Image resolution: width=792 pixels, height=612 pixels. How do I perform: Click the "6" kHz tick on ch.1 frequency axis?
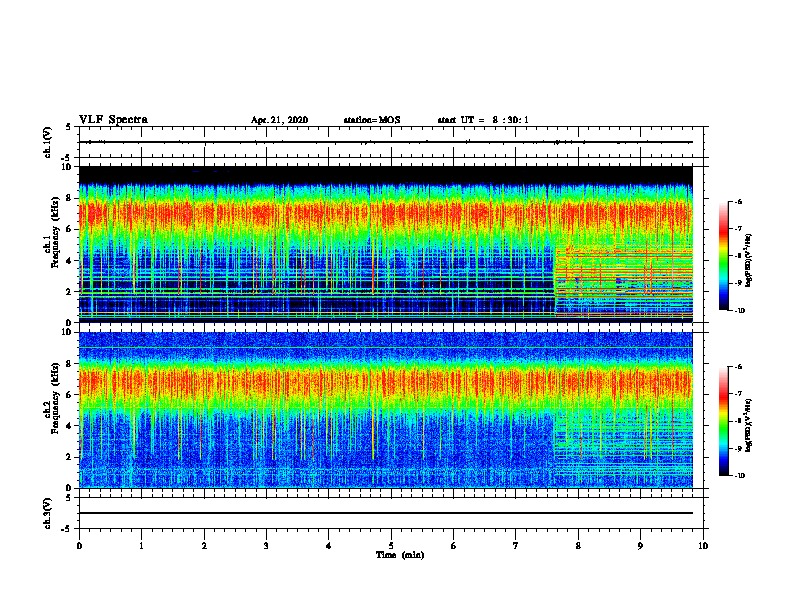click(x=69, y=229)
